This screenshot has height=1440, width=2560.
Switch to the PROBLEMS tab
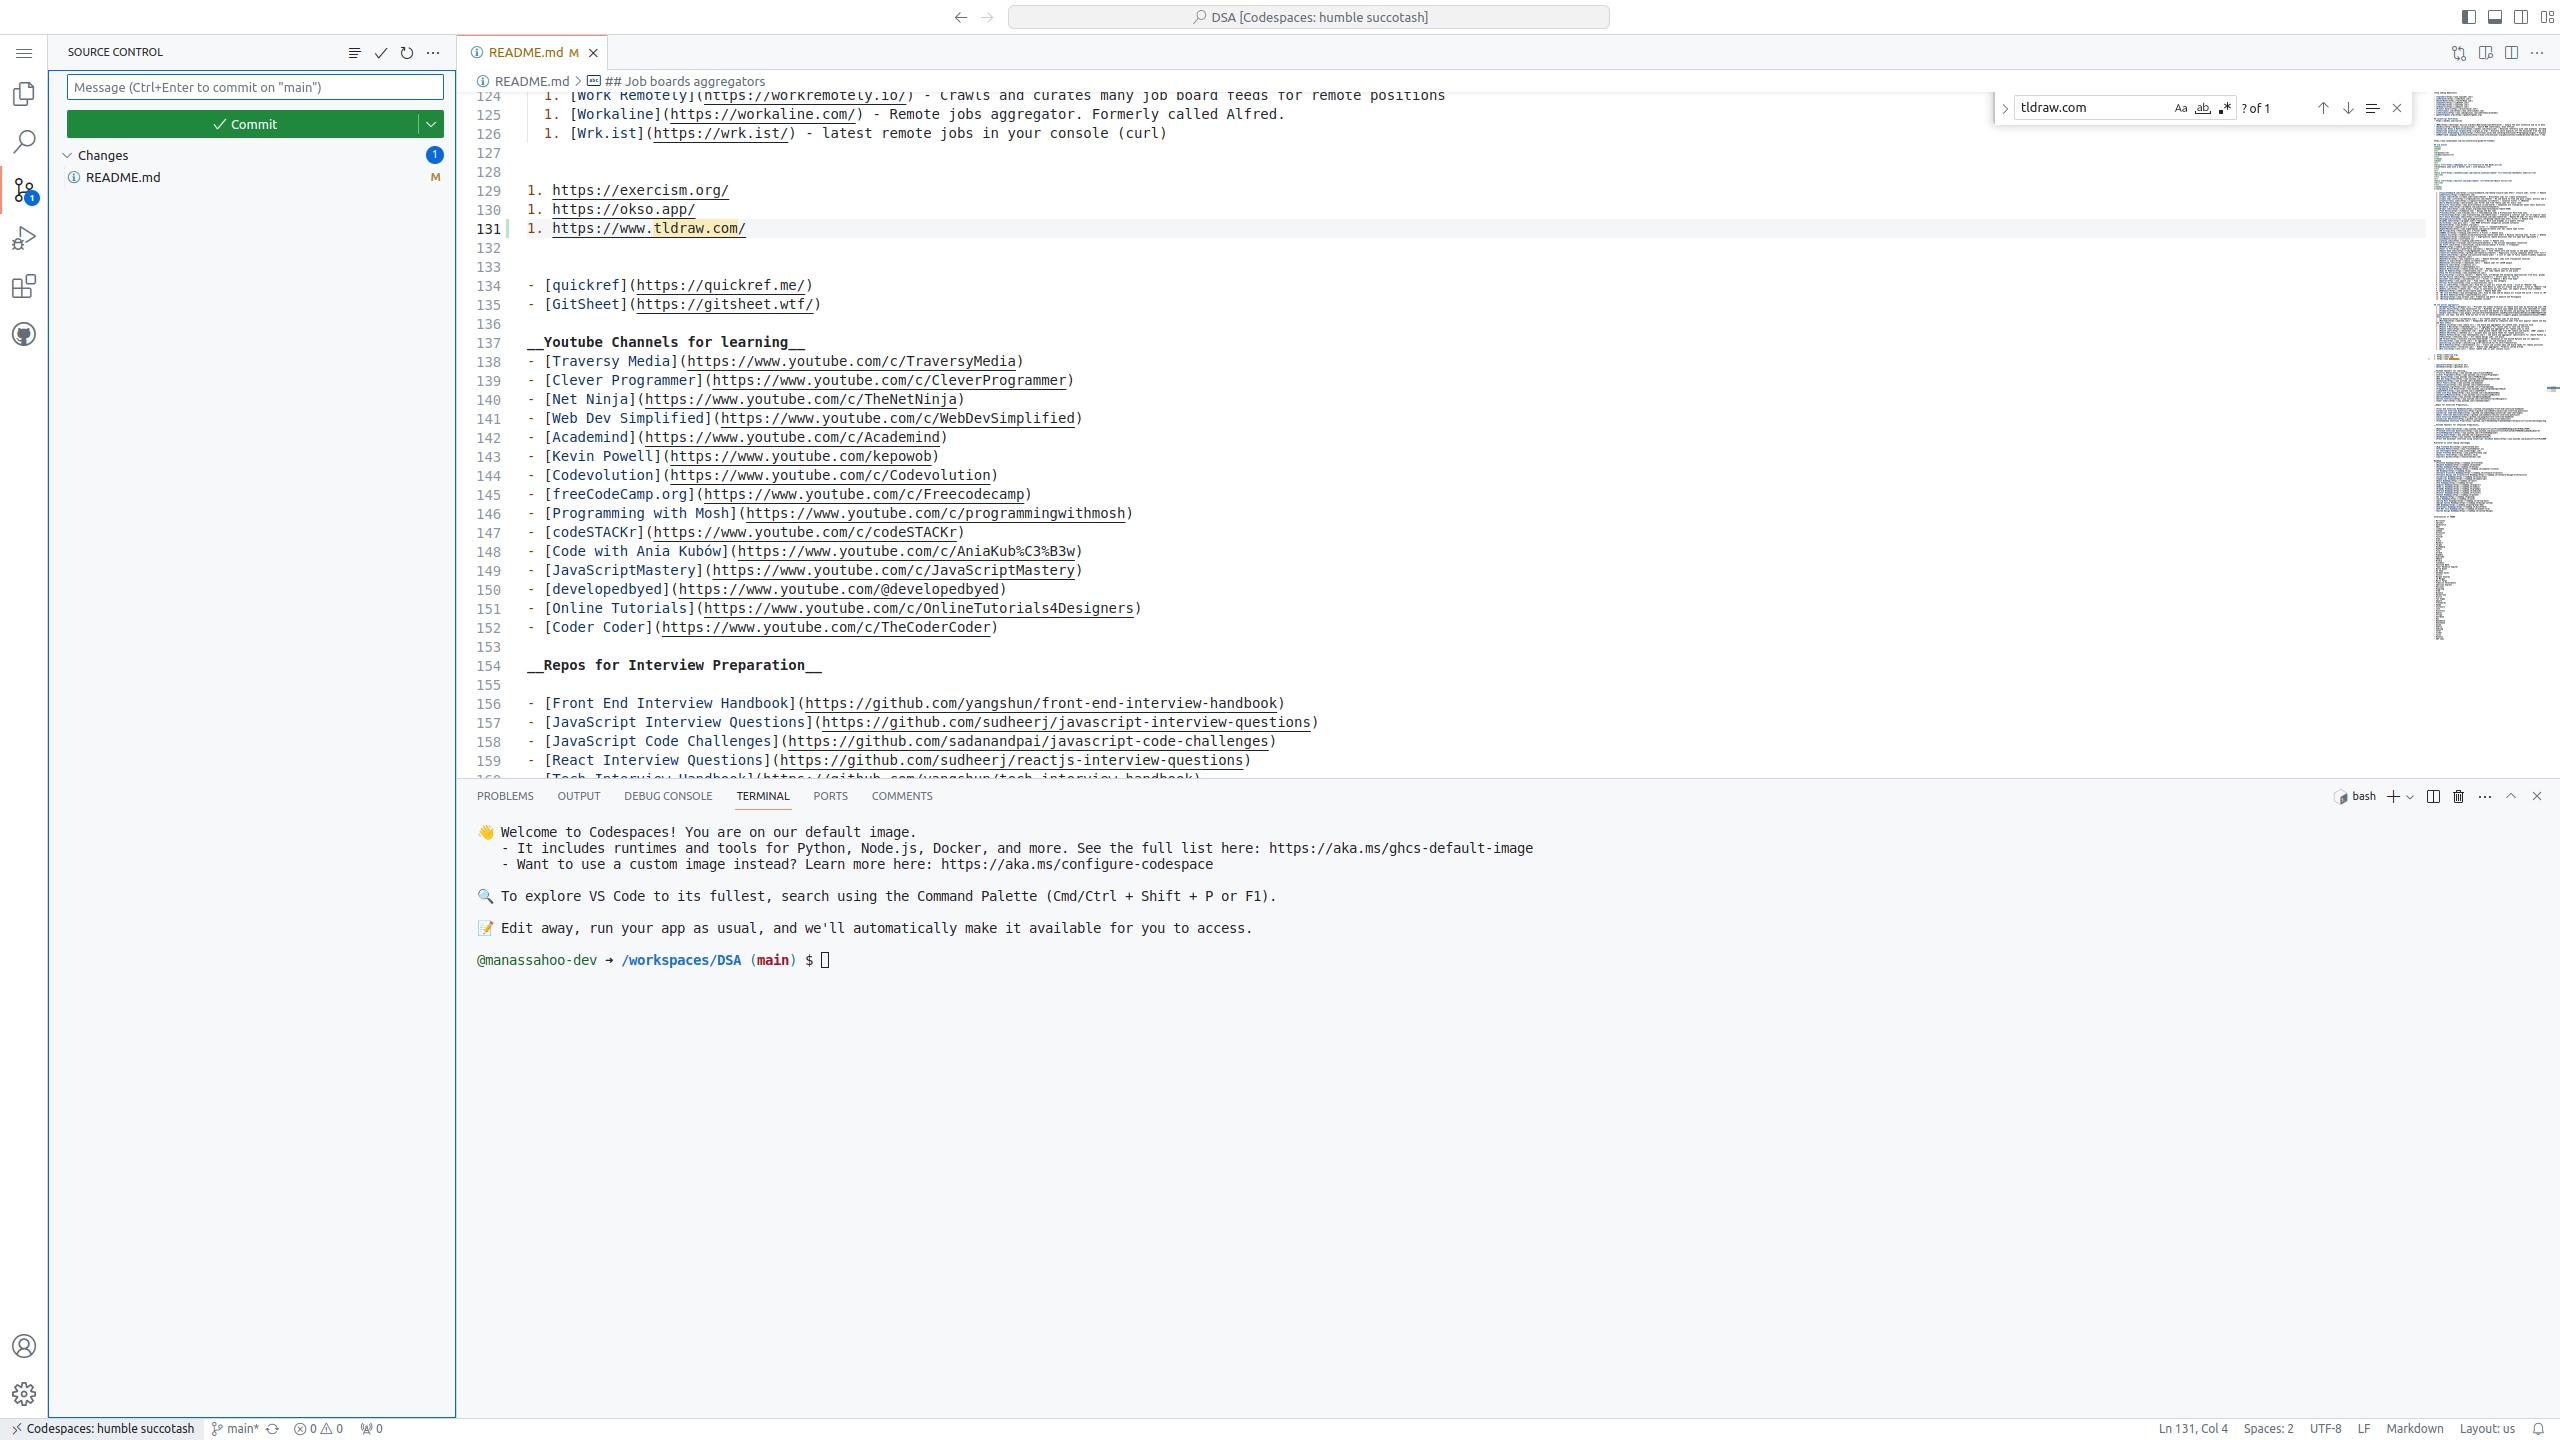(x=505, y=796)
